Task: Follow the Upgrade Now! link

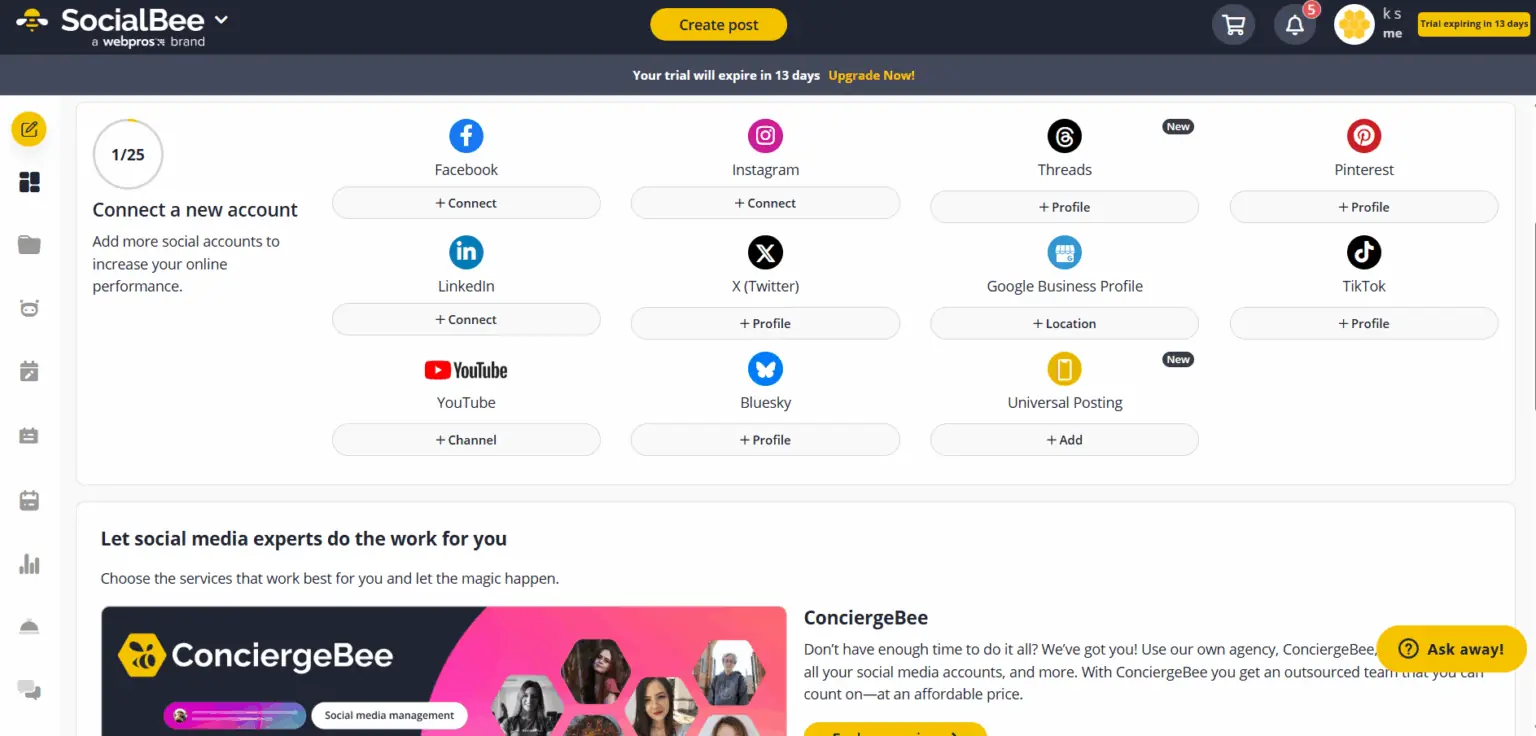Action: click(871, 75)
